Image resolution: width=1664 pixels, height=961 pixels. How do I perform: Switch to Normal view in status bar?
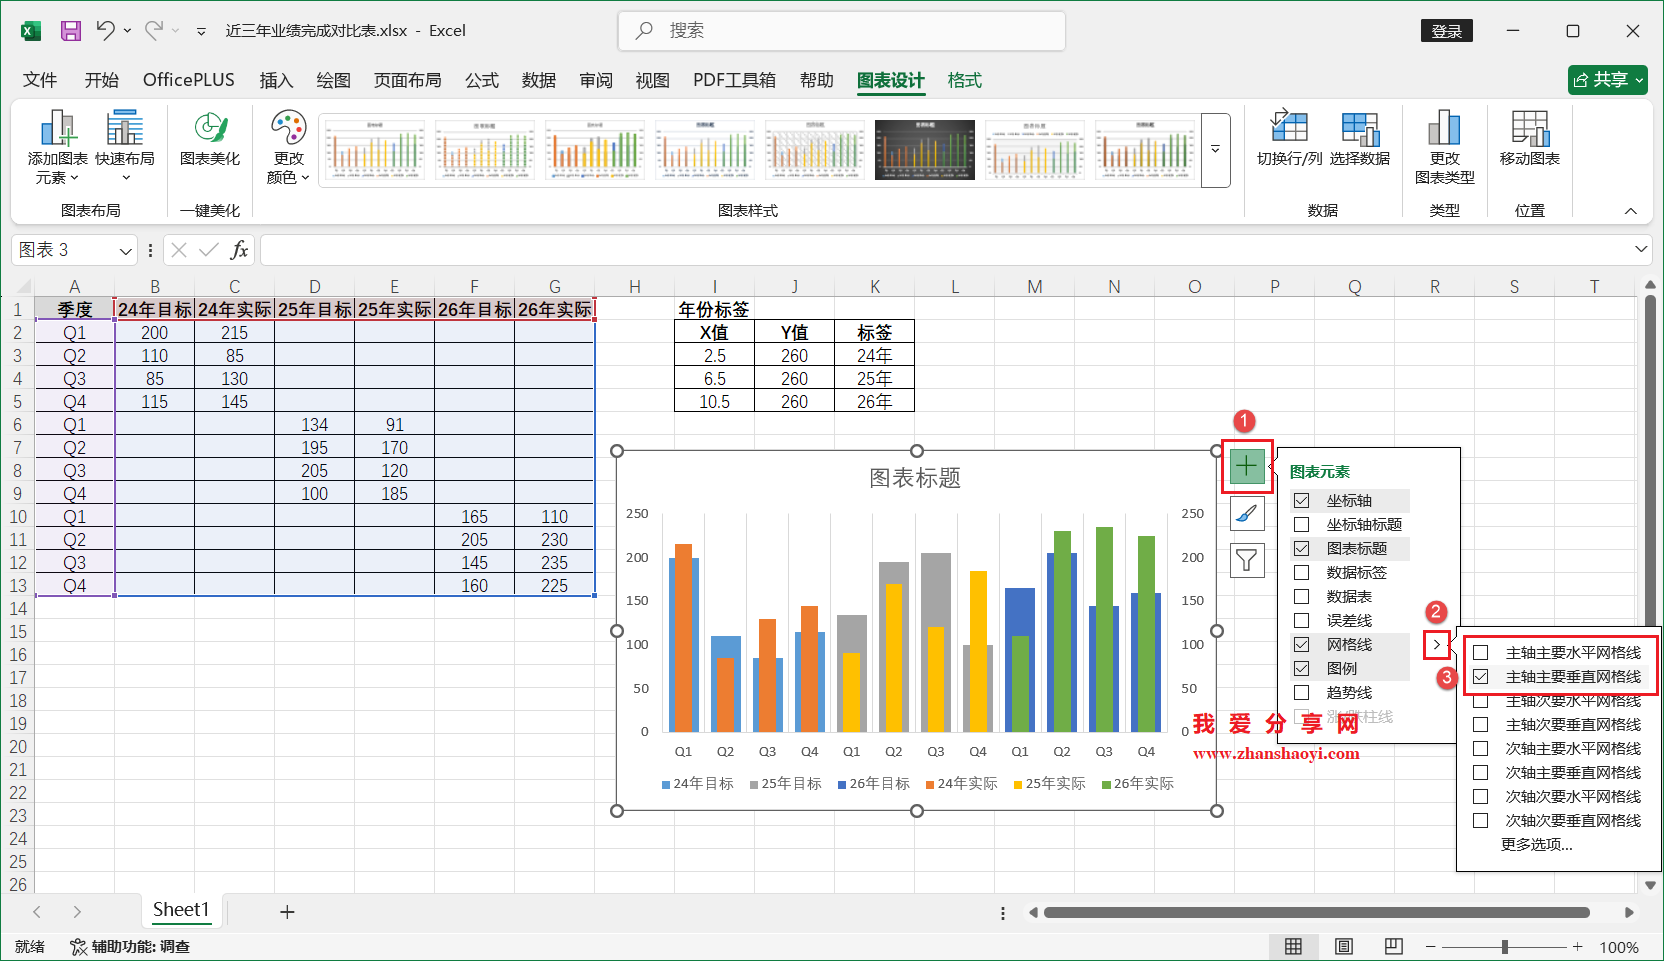(1293, 947)
